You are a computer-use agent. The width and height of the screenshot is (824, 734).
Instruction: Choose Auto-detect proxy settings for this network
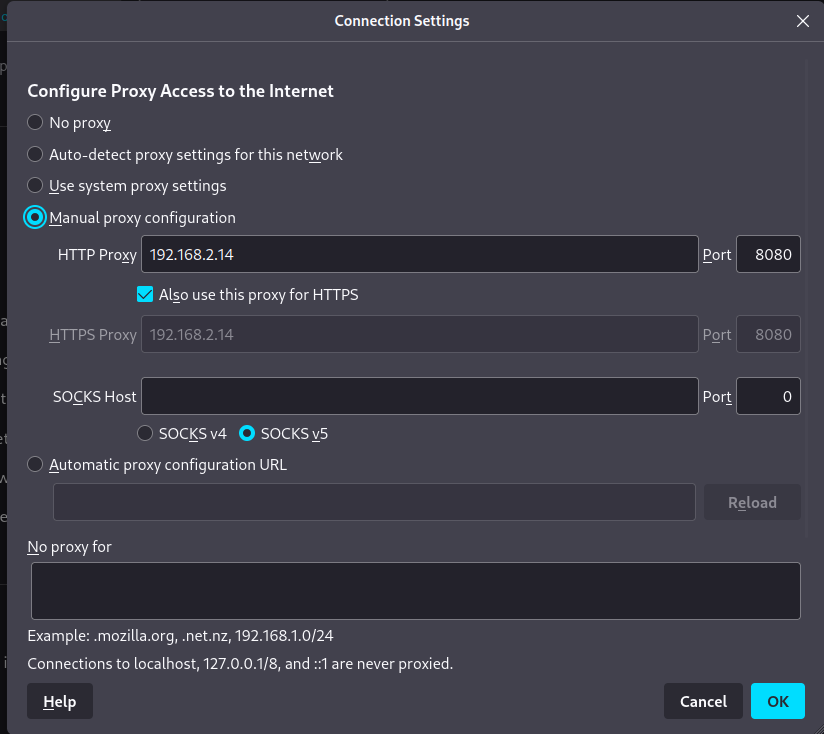point(35,154)
